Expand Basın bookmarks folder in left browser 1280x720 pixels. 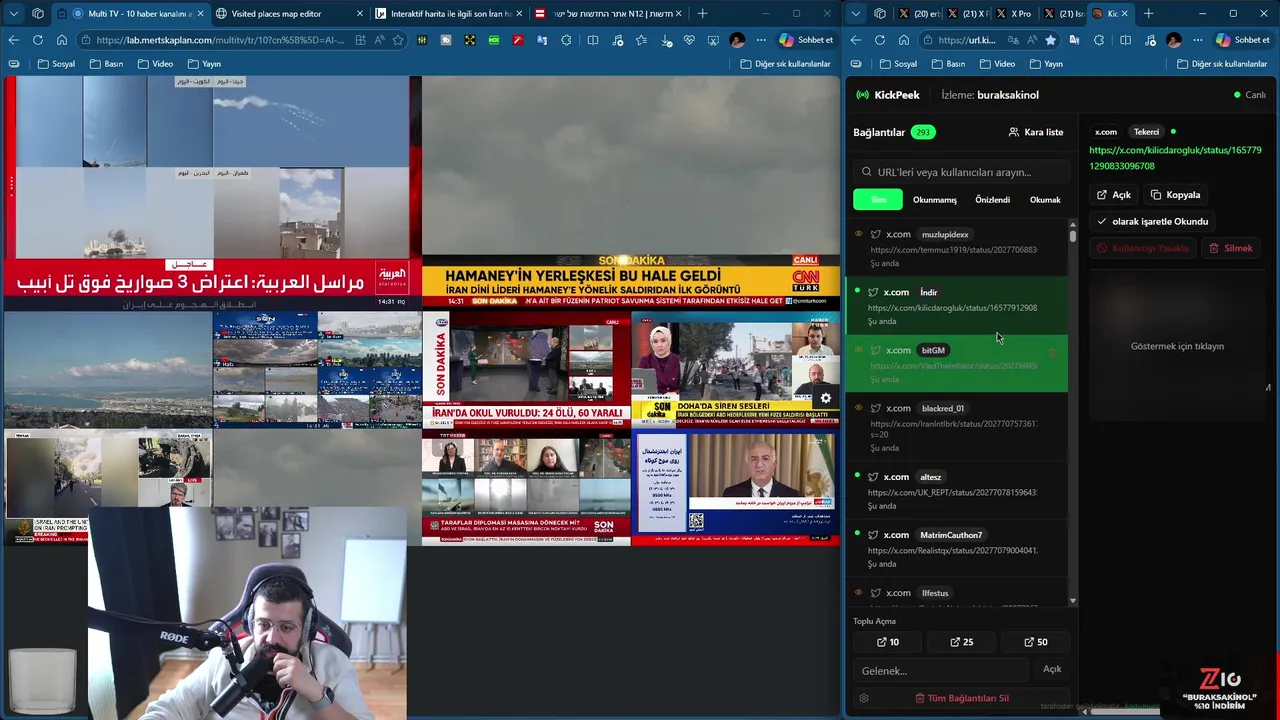tap(107, 64)
